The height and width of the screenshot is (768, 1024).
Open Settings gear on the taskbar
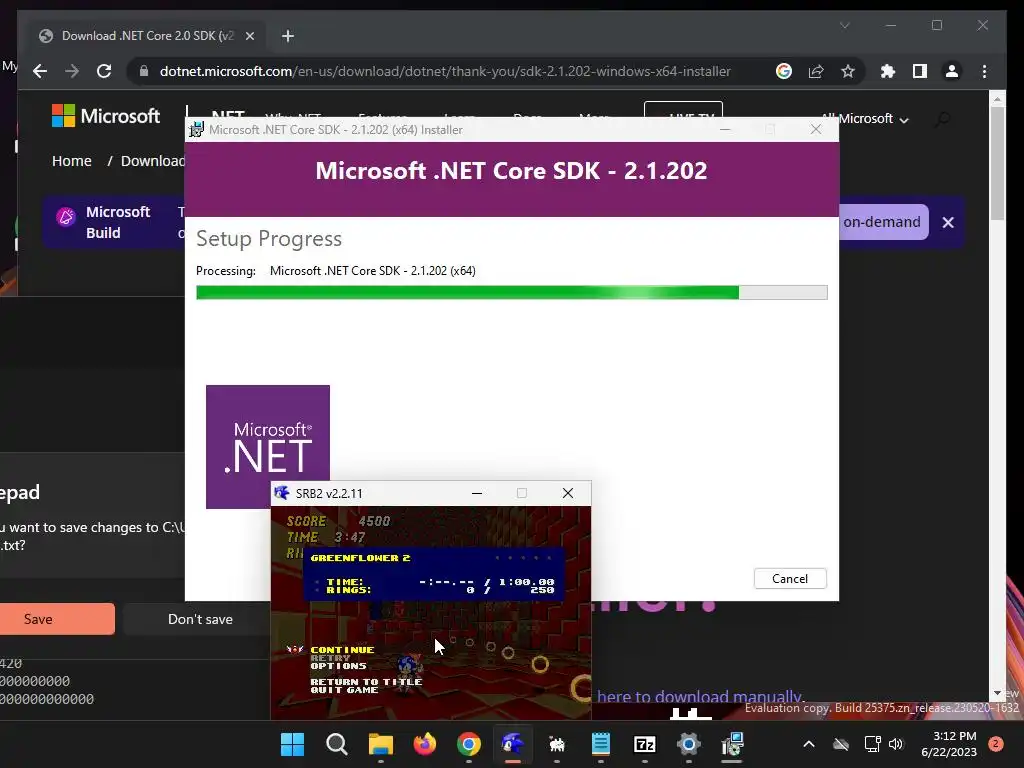tap(688, 744)
